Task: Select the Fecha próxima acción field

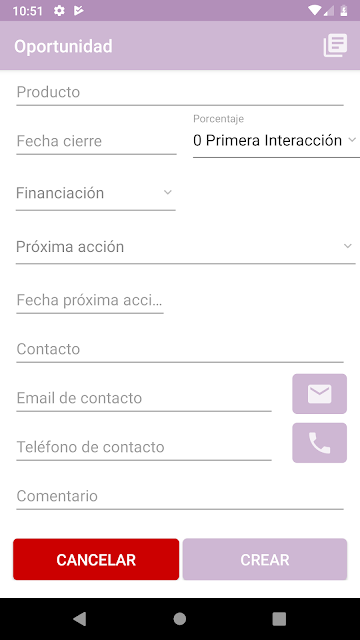Action: (90, 300)
